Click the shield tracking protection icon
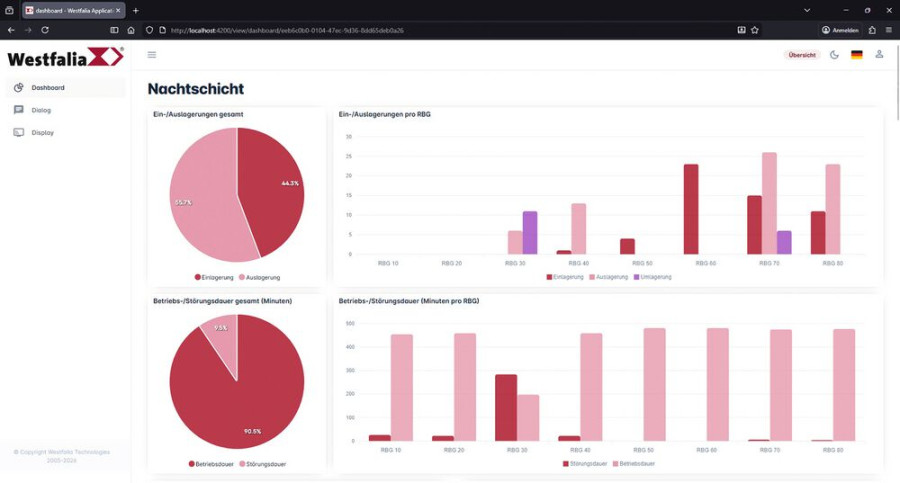 point(149,30)
